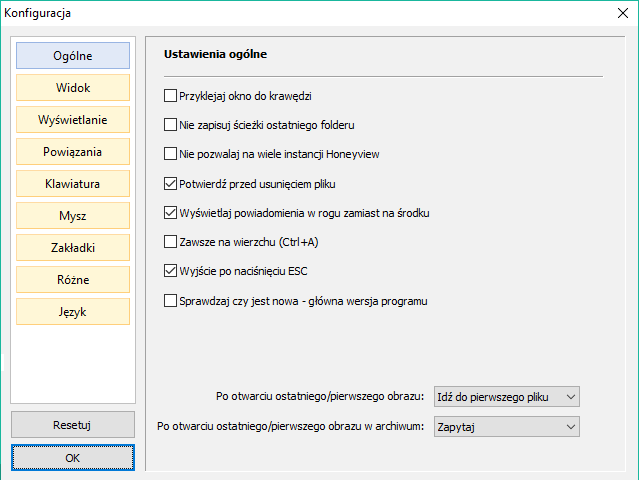640x480 pixels.
Task: Close the Konfiguracja dialog window
Action: (623, 13)
